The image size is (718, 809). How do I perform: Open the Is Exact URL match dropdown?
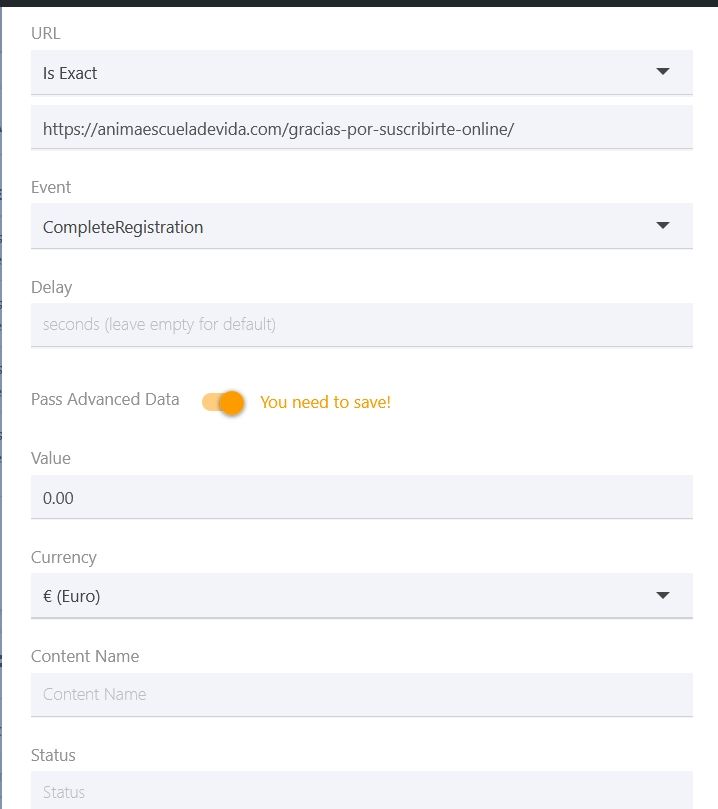pyautogui.click(x=362, y=72)
